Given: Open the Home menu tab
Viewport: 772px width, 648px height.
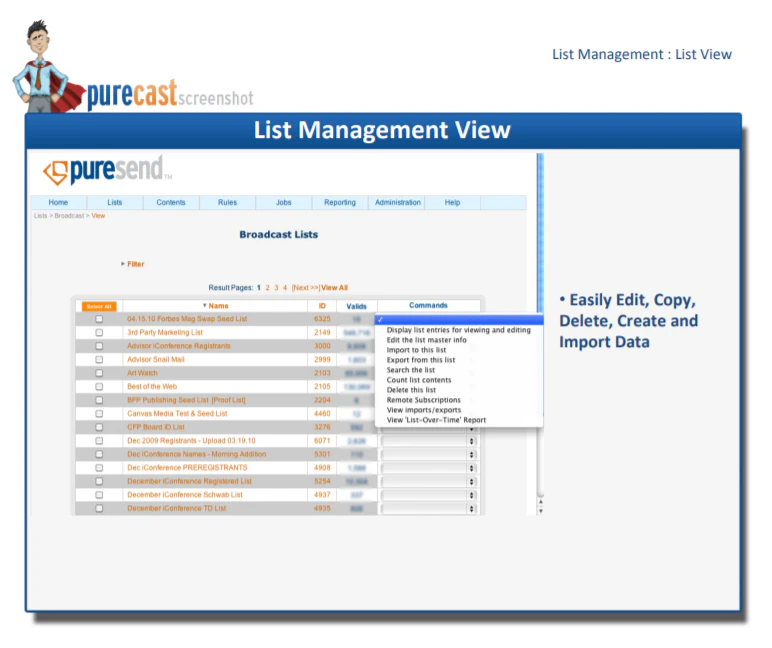Looking at the screenshot, I should (x=58, y=202).
